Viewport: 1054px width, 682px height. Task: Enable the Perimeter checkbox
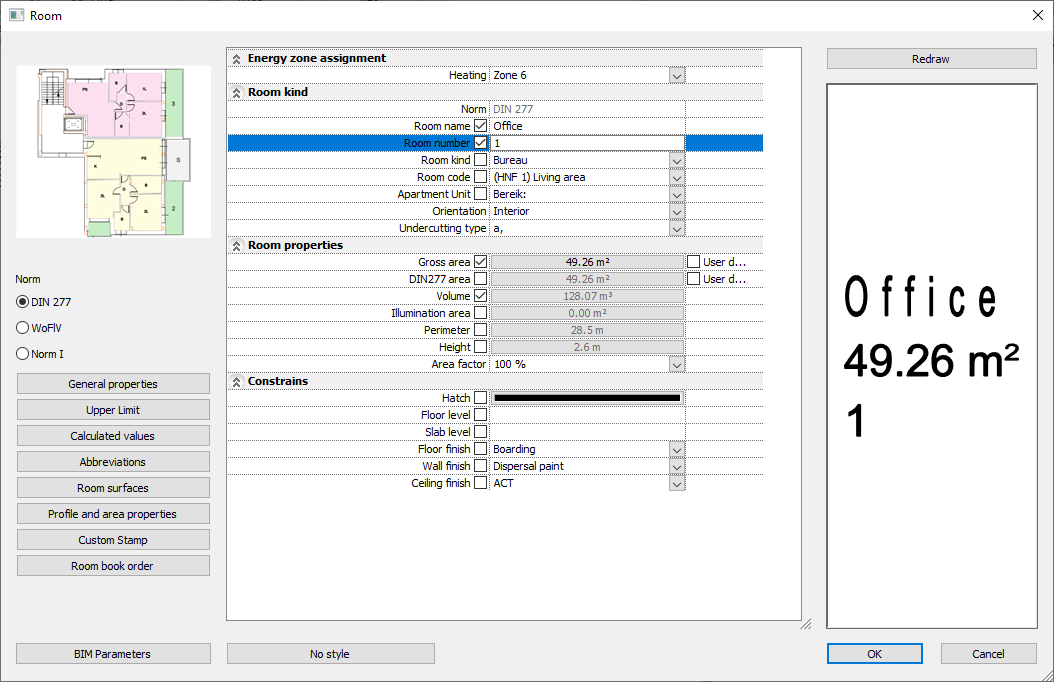coord(481,331)
